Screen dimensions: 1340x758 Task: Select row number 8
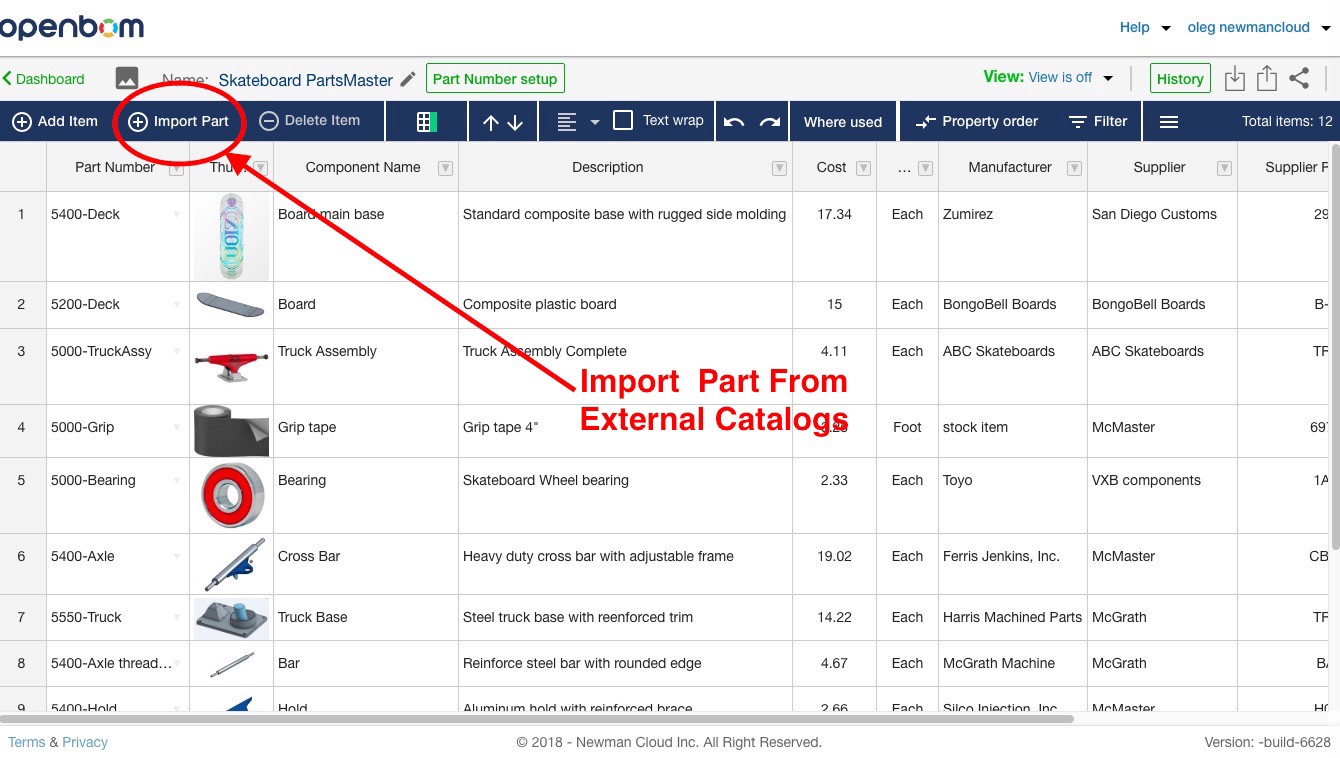point(22,663)
